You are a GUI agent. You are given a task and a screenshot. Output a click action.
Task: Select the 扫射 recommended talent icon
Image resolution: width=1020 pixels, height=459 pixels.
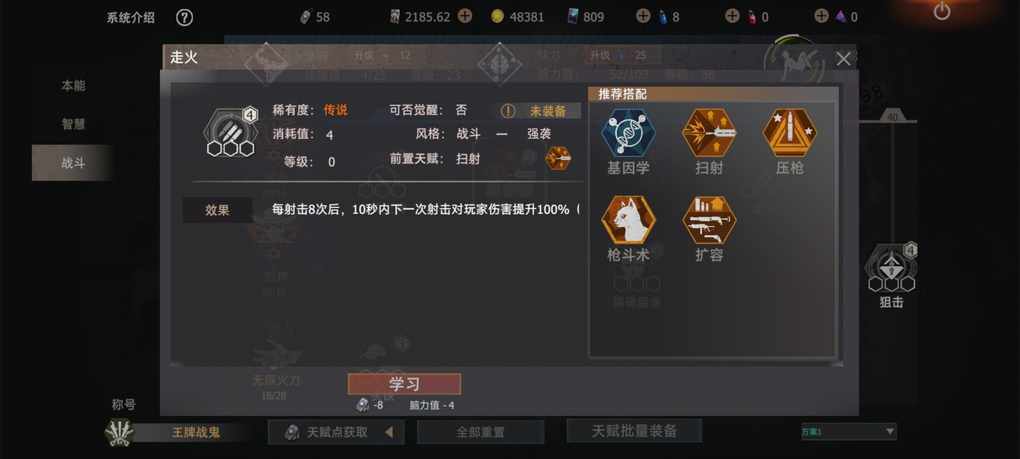click(709, 133)
